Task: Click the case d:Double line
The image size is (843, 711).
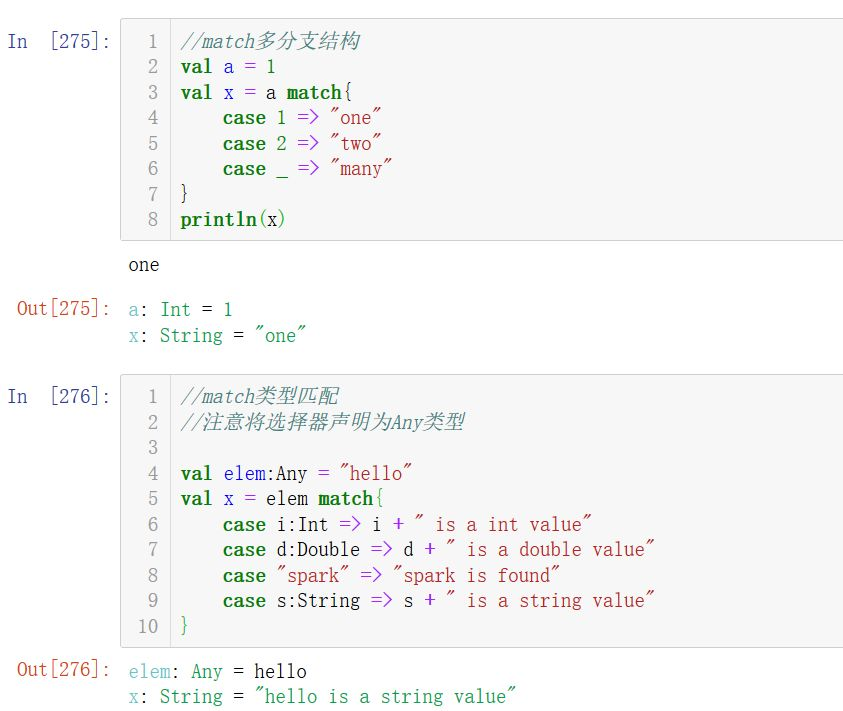Action: (439, 549)
